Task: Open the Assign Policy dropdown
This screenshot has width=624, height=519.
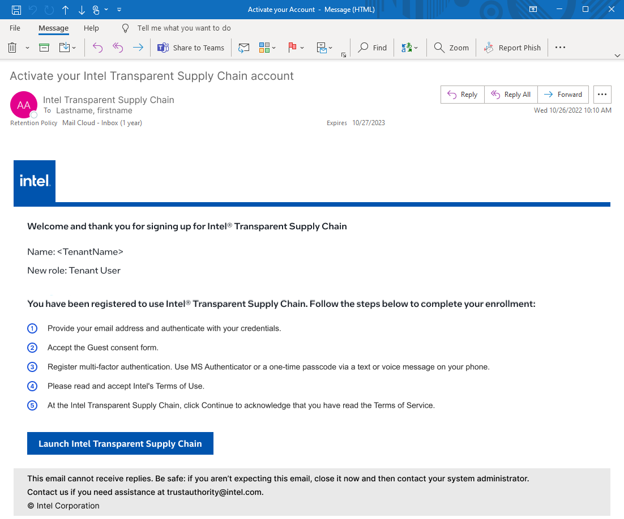Action: pos(324,48)
